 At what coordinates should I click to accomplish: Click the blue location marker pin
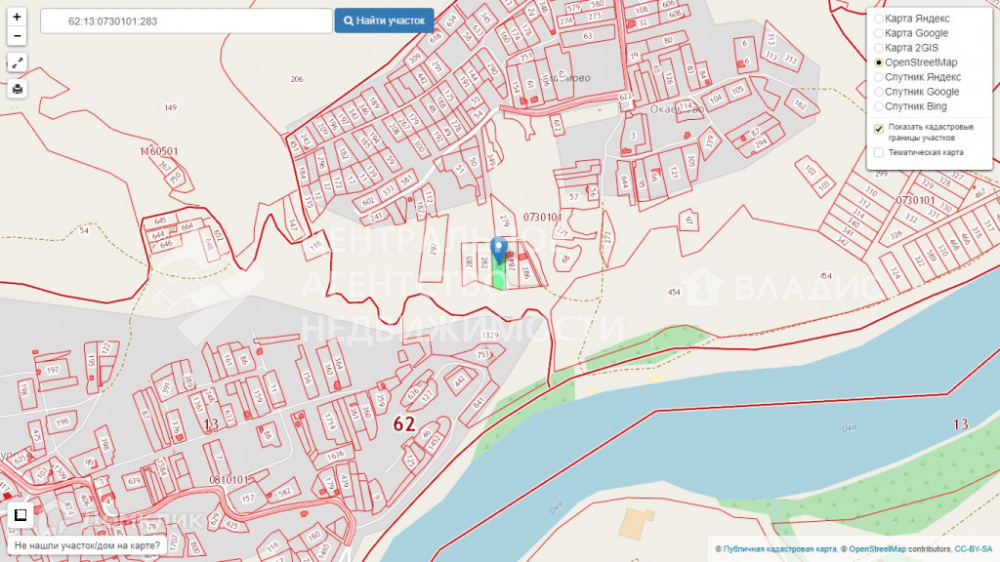pos(499,250)
